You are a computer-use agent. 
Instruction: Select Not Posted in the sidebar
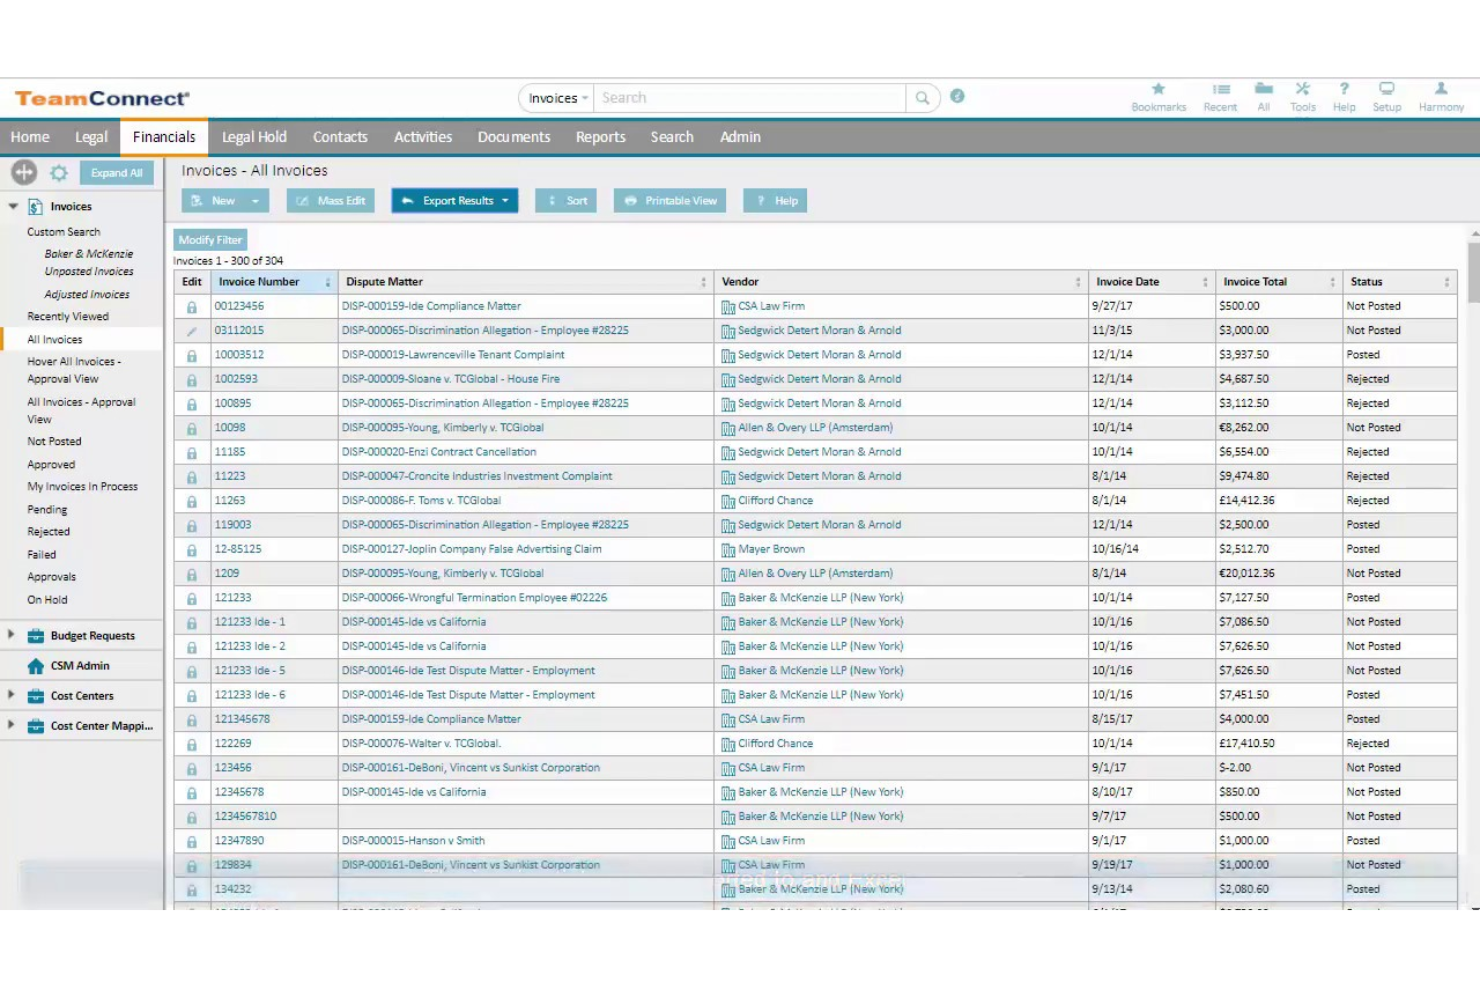(54, 441)
